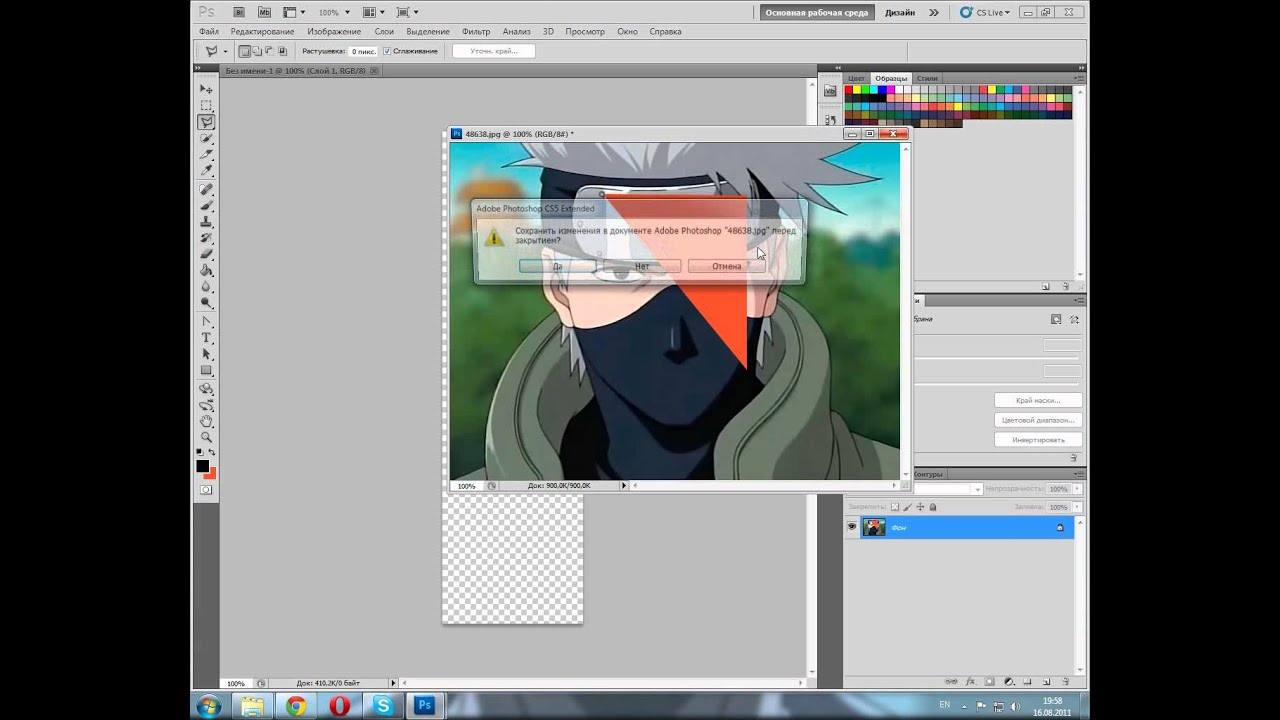Toggle visibility of Фон layer

(x=852, y=527)
